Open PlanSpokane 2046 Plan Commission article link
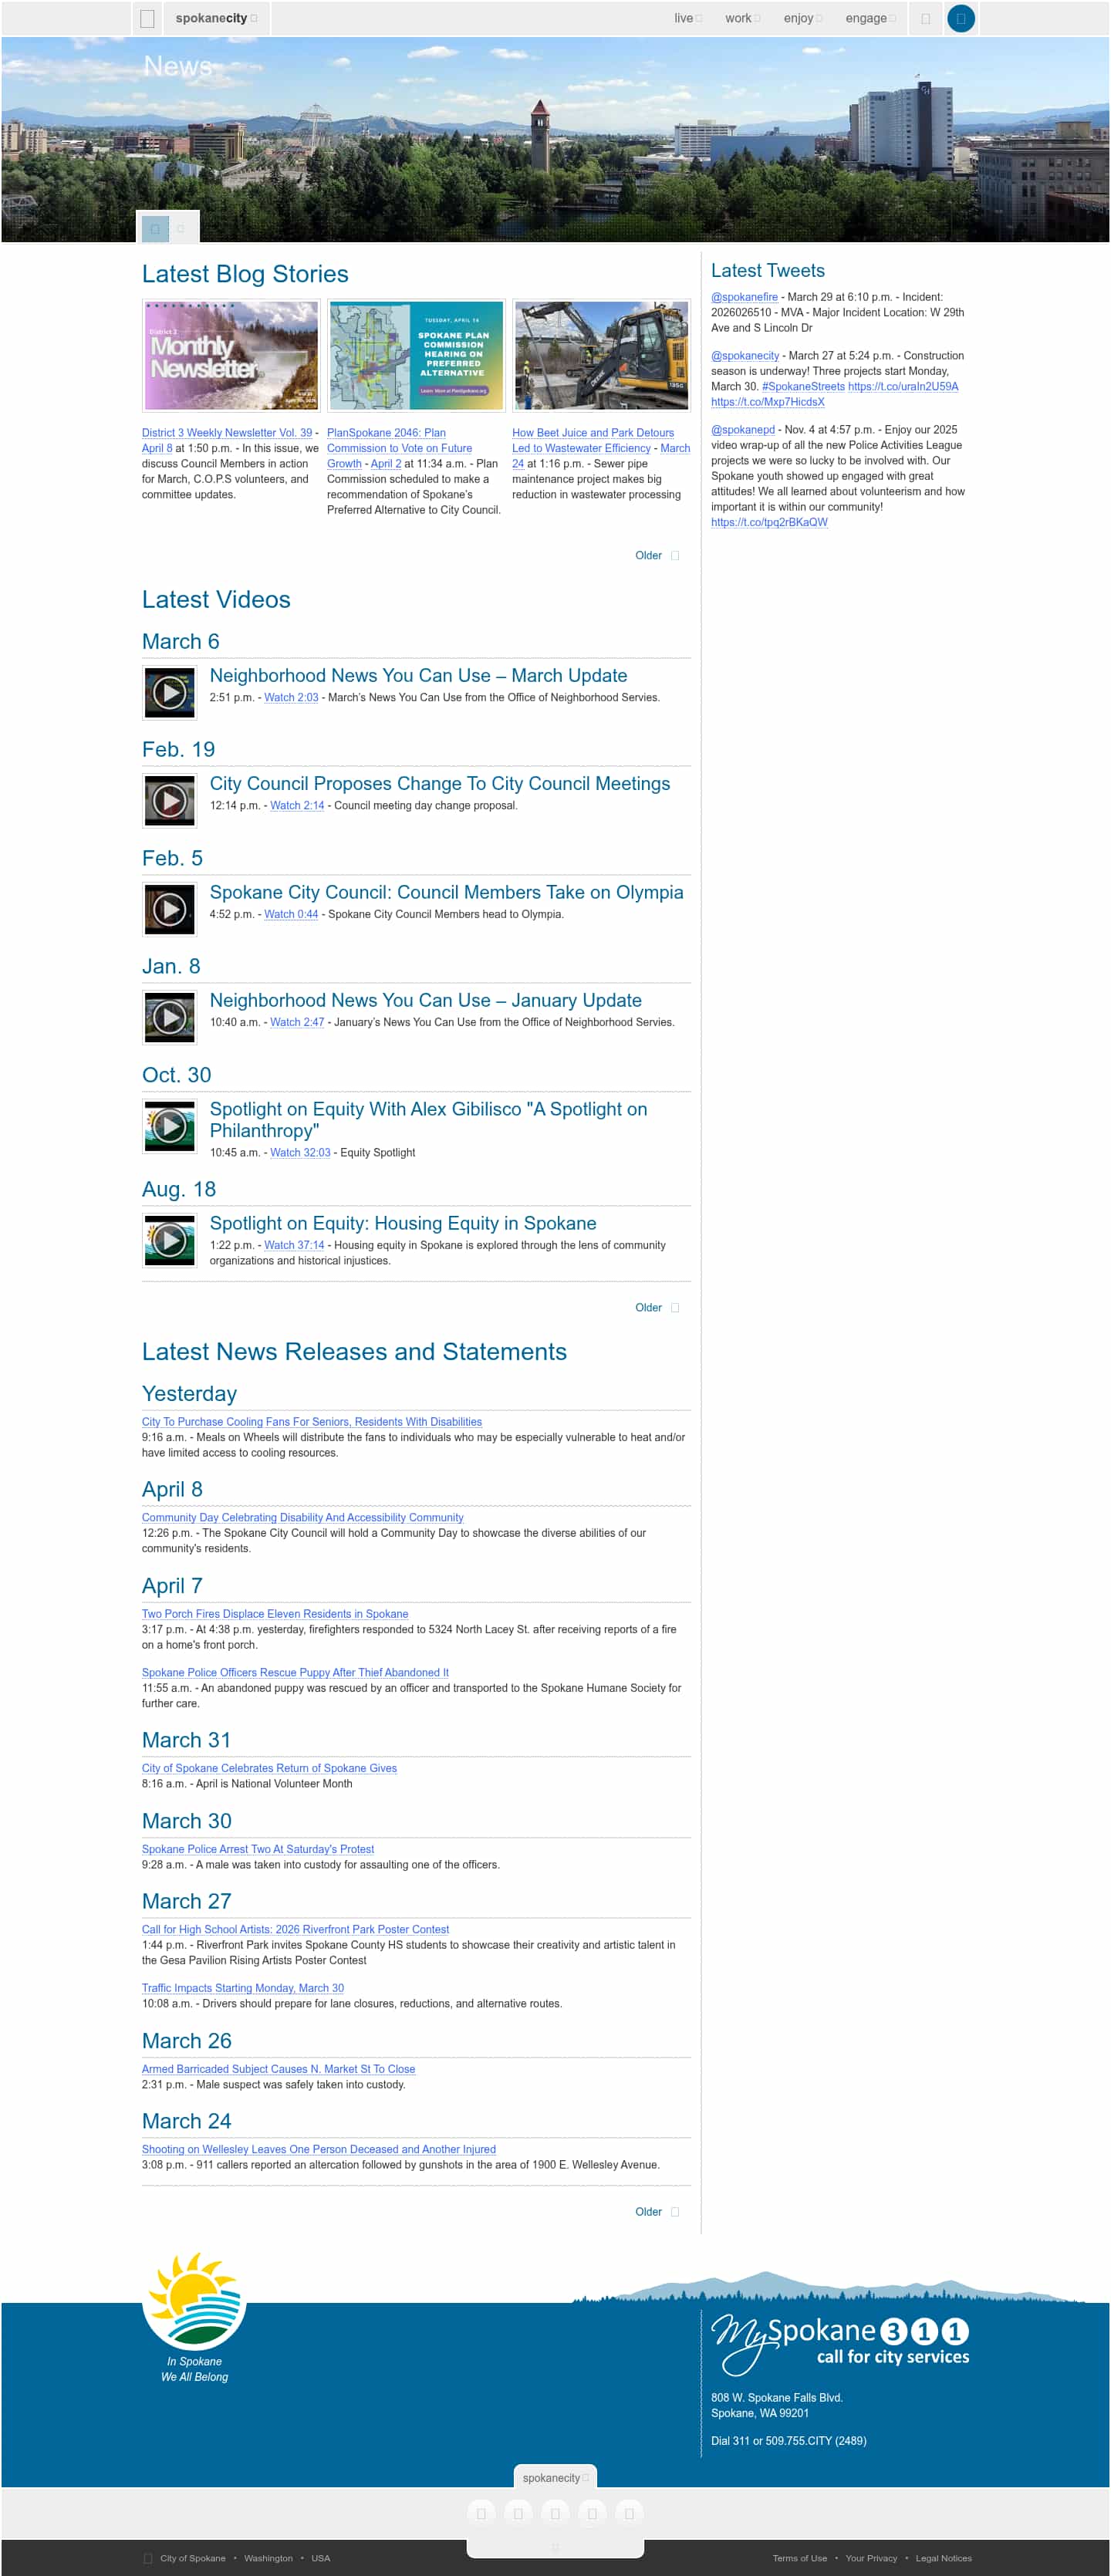The image size is (1111, 2576). tap(399, 448)
